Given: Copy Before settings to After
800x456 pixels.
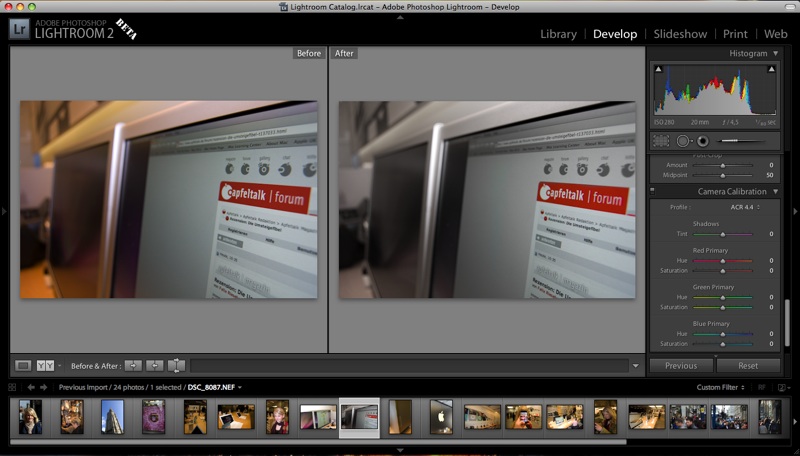Looking at the screenshot, I should [x=133, y=366].
